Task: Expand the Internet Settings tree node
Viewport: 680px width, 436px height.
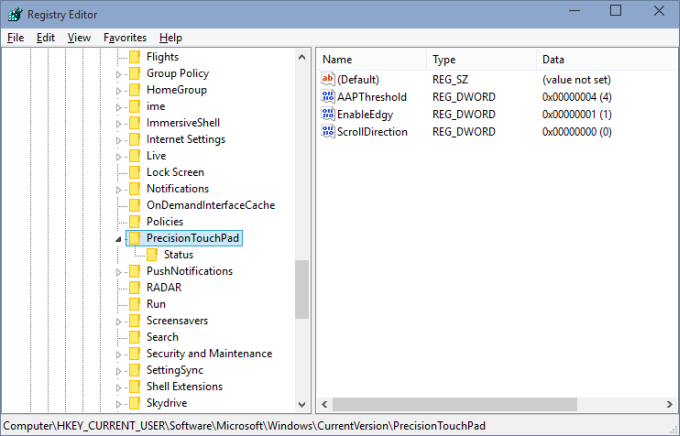Action: (x=119, y=139)
